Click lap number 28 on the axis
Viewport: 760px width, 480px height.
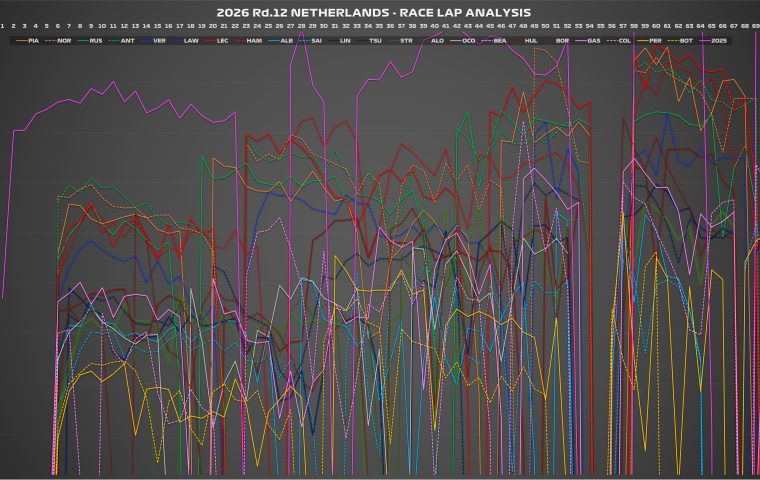(301, 26)
